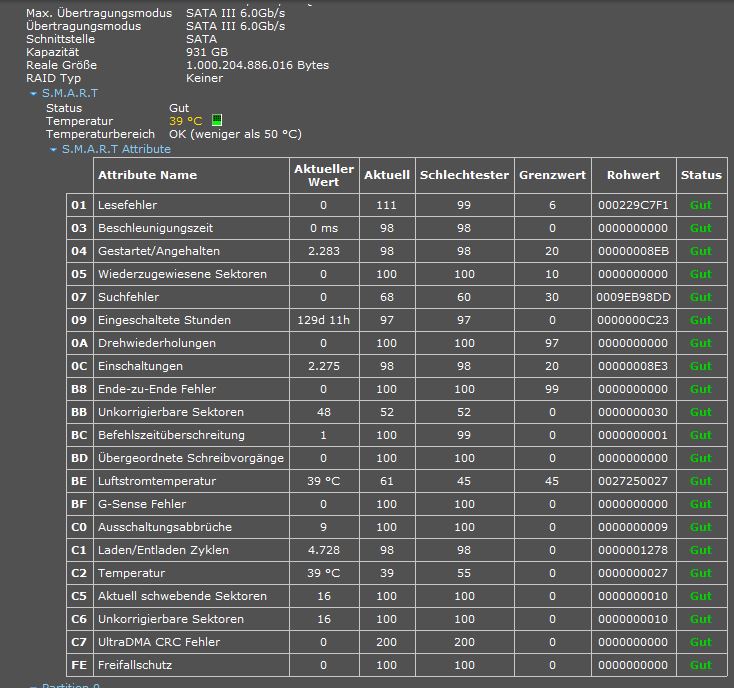Click the Freifallschutz Gut status cell

[x=702, y=665]
